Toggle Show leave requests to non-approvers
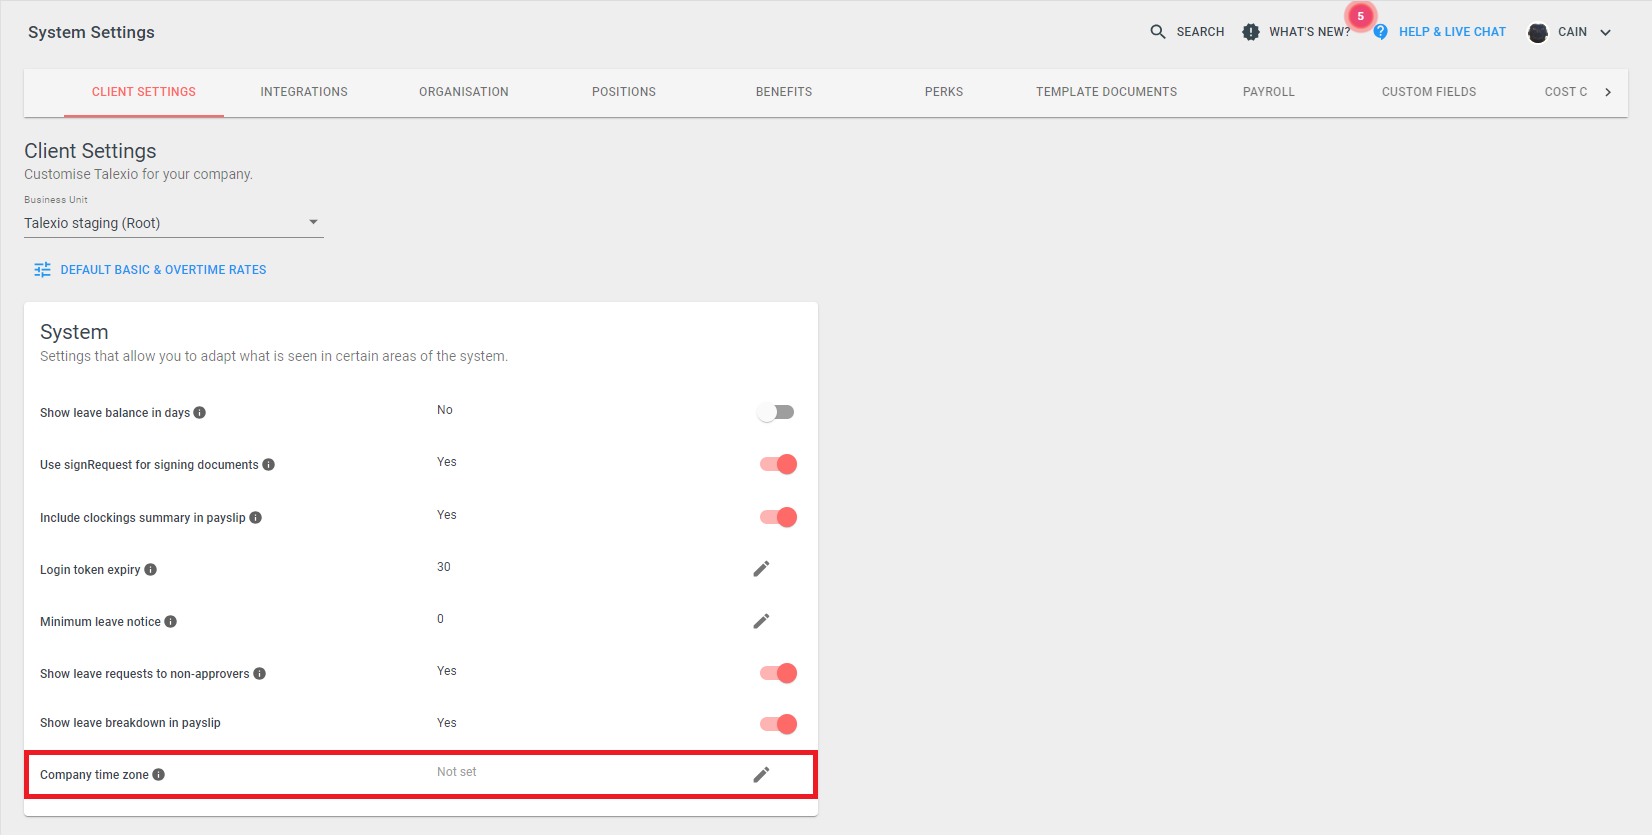The width and height of the screenshot is (1652, 835). (778, 673)
